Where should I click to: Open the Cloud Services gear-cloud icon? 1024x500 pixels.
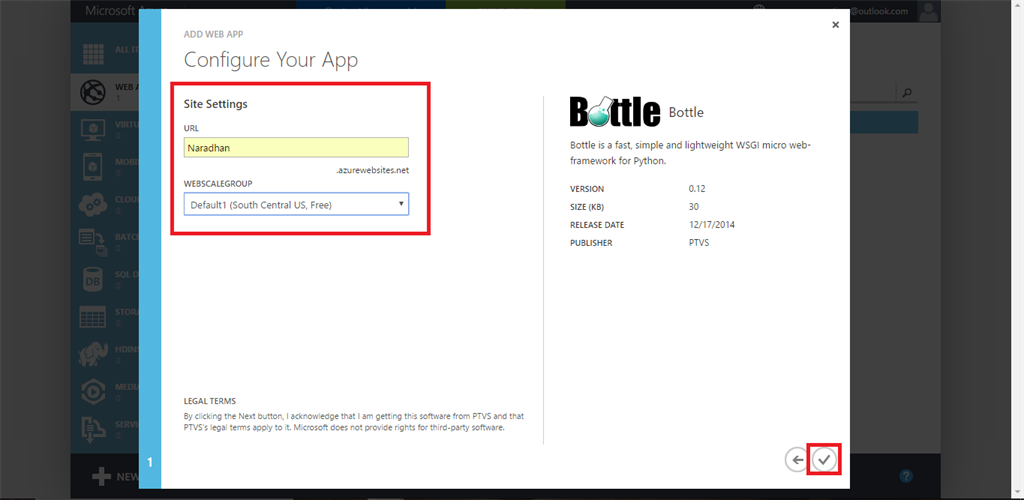click(93, 205)
